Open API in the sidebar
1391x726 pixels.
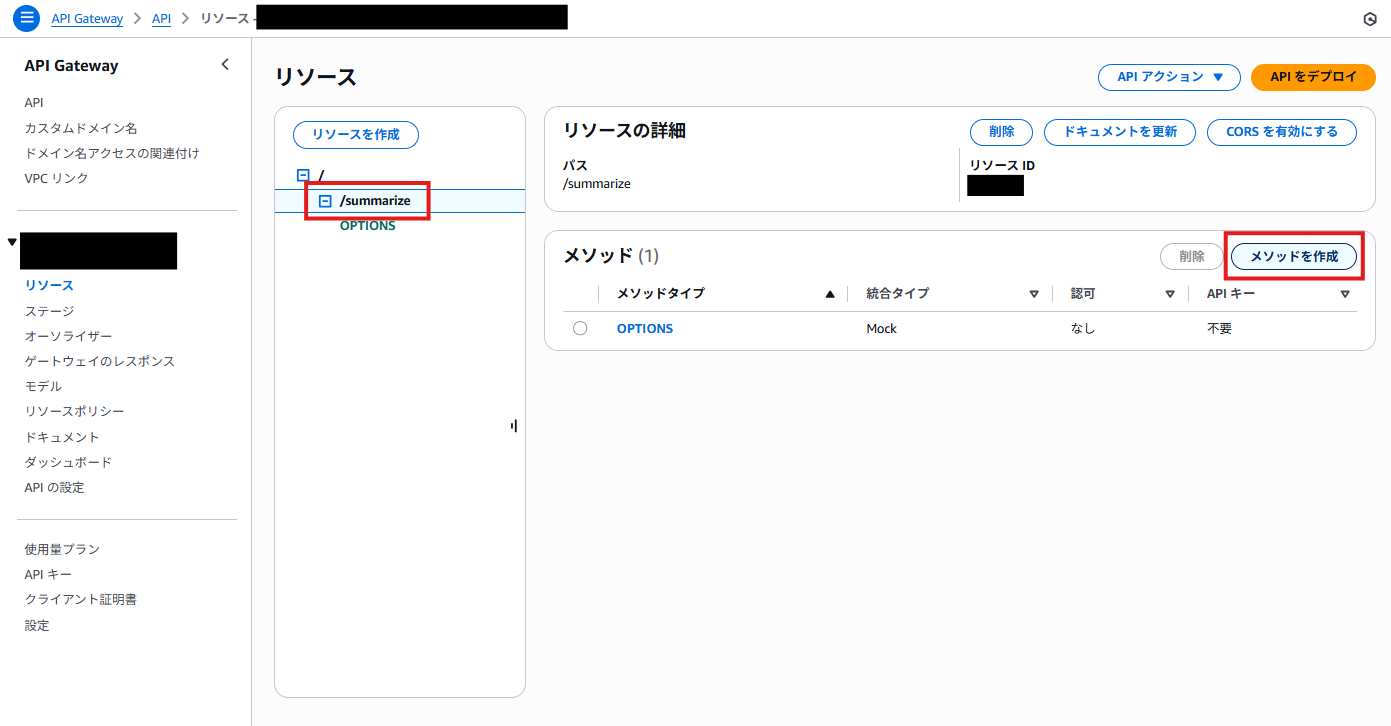(34, 103)
